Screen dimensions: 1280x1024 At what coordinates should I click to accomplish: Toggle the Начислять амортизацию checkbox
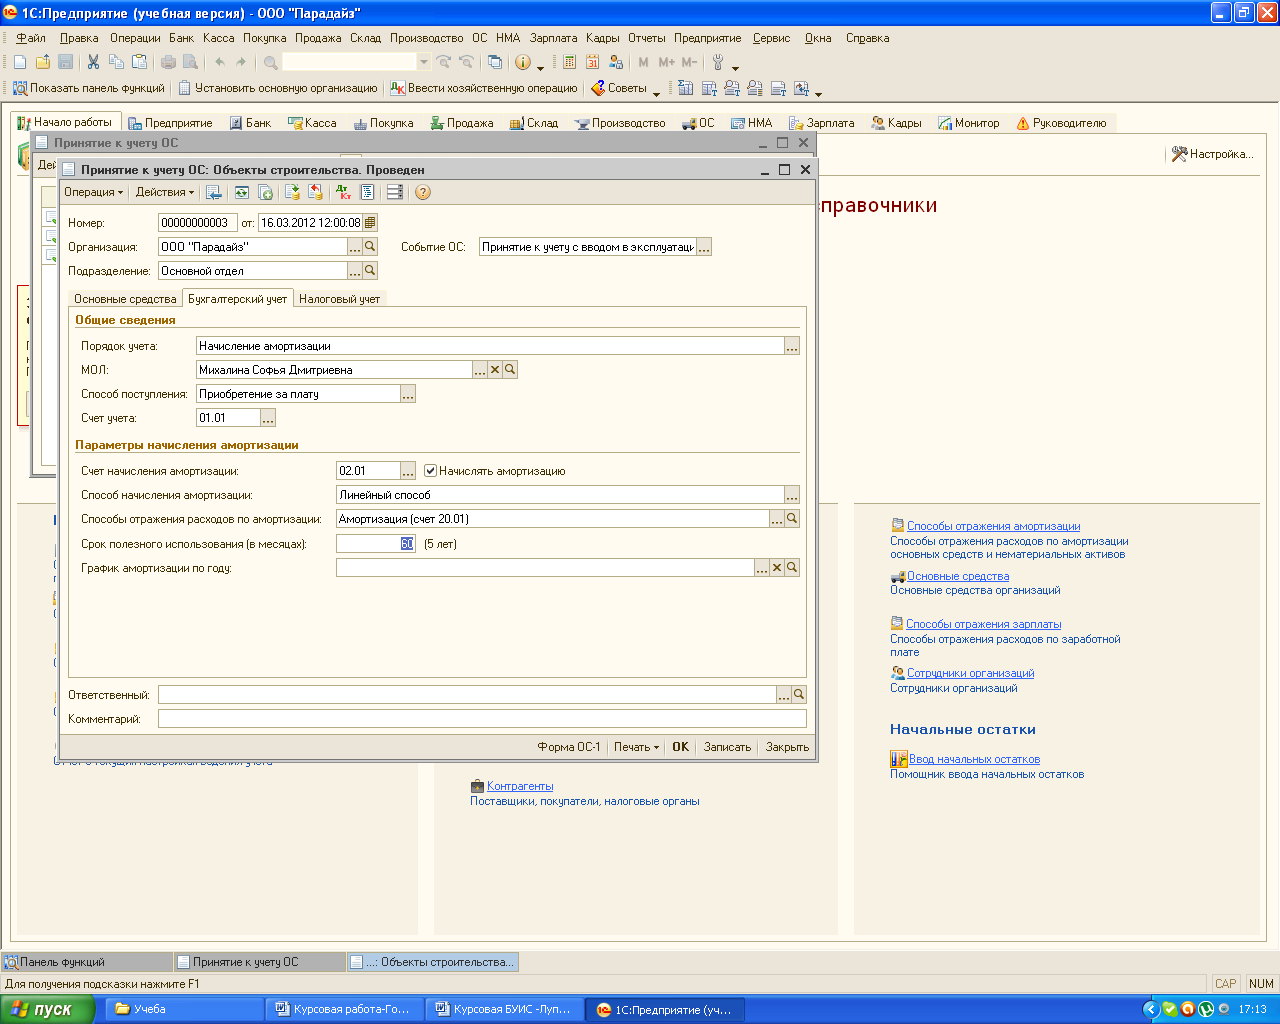(431, 471)
